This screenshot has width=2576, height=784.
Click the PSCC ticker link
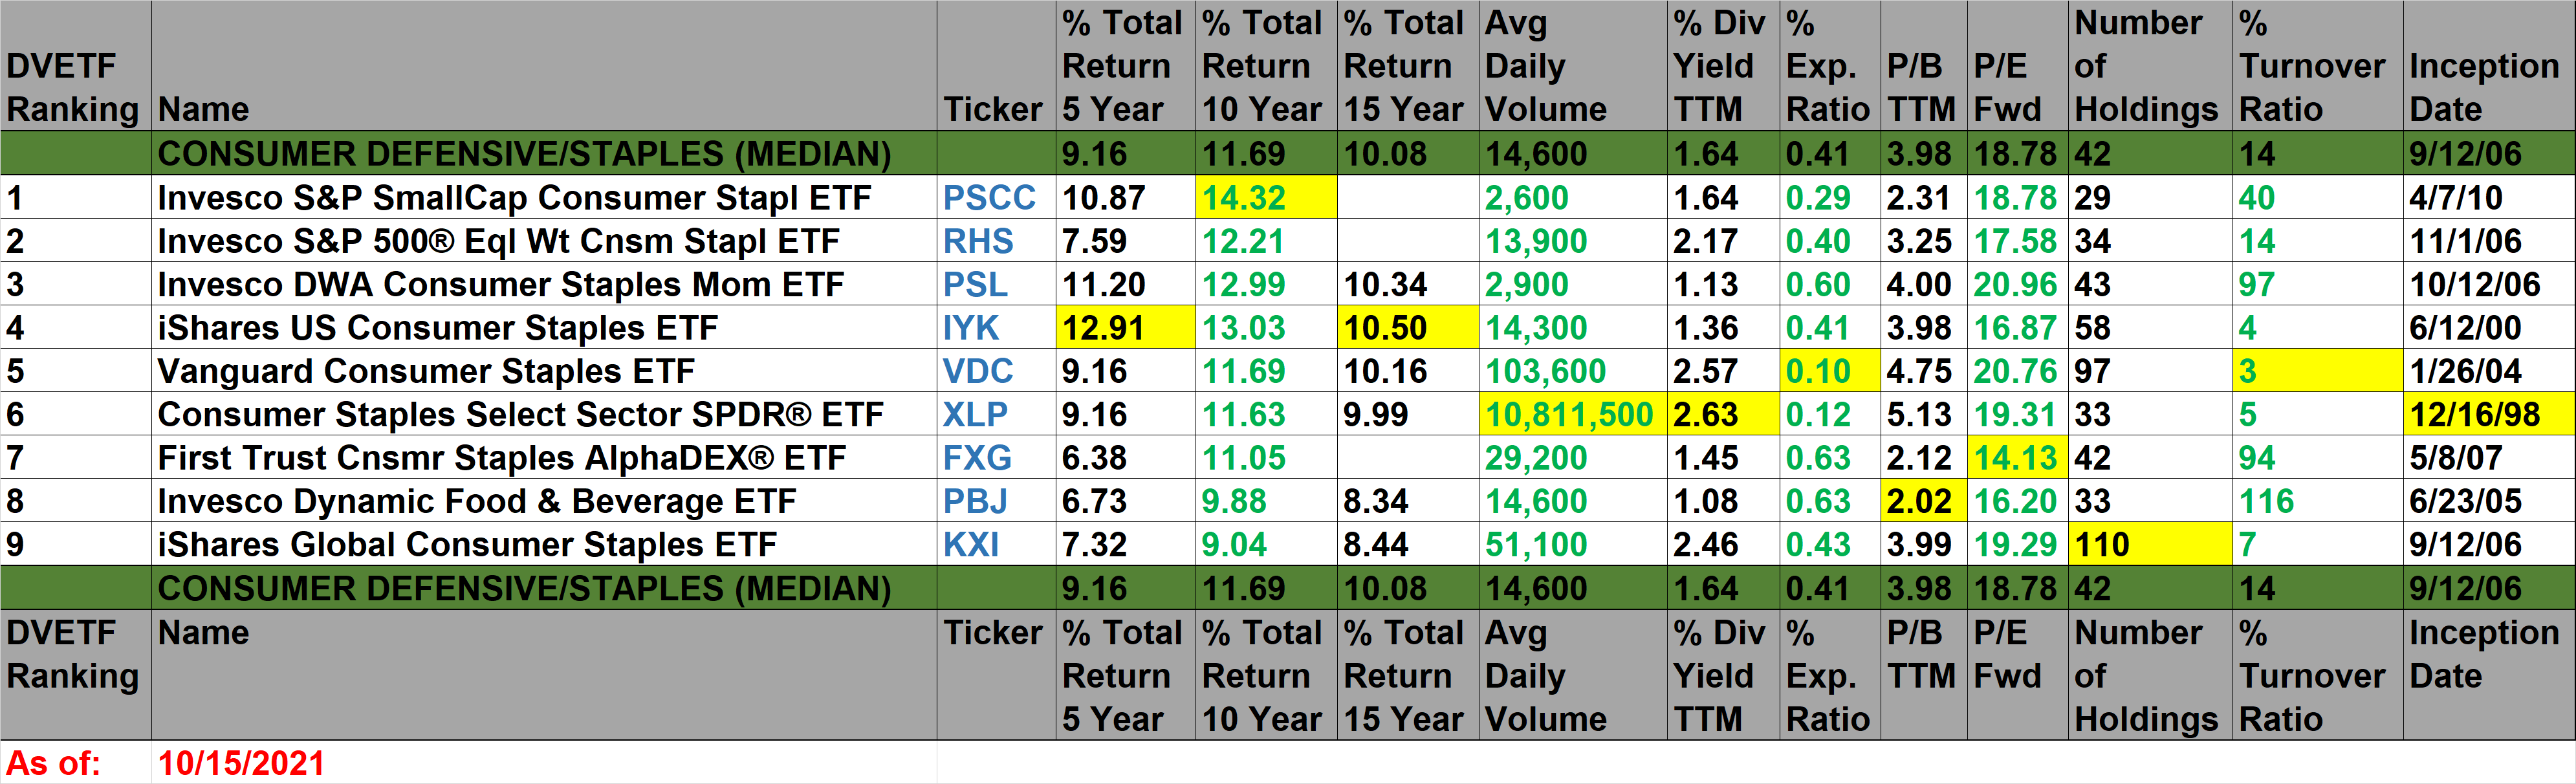[x=989, y=197]
